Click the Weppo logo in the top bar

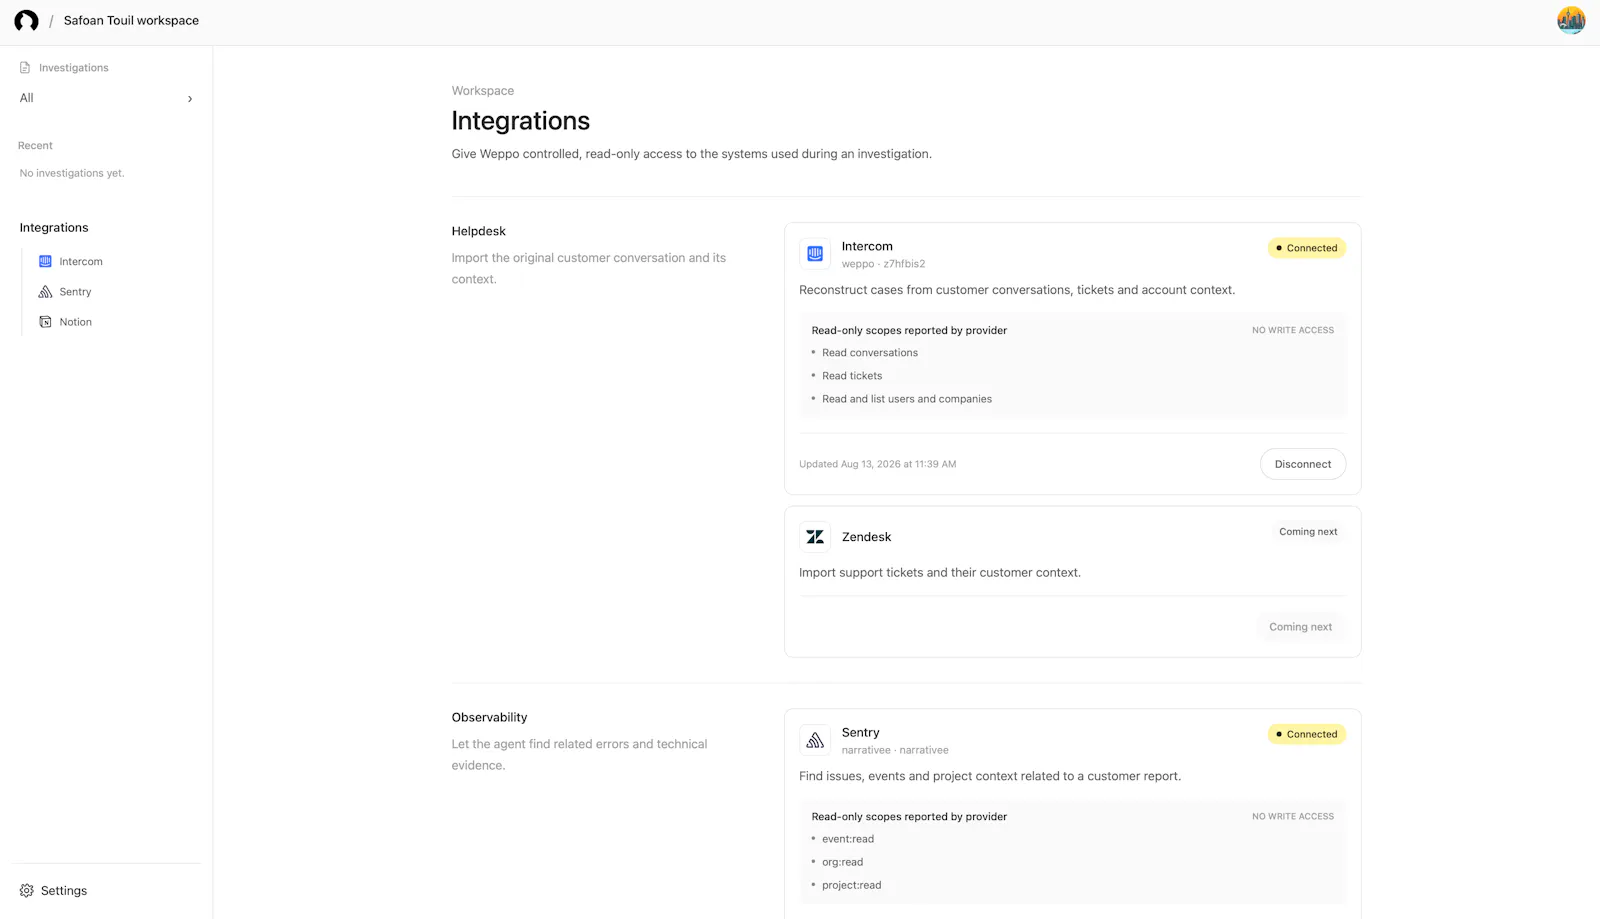coord(26,21)
